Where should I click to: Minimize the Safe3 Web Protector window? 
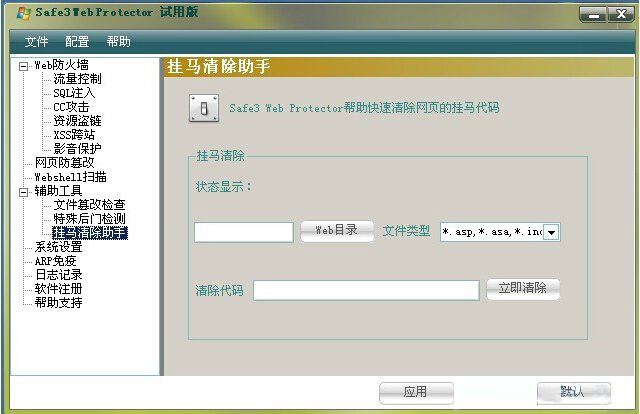tap(593, 15)
